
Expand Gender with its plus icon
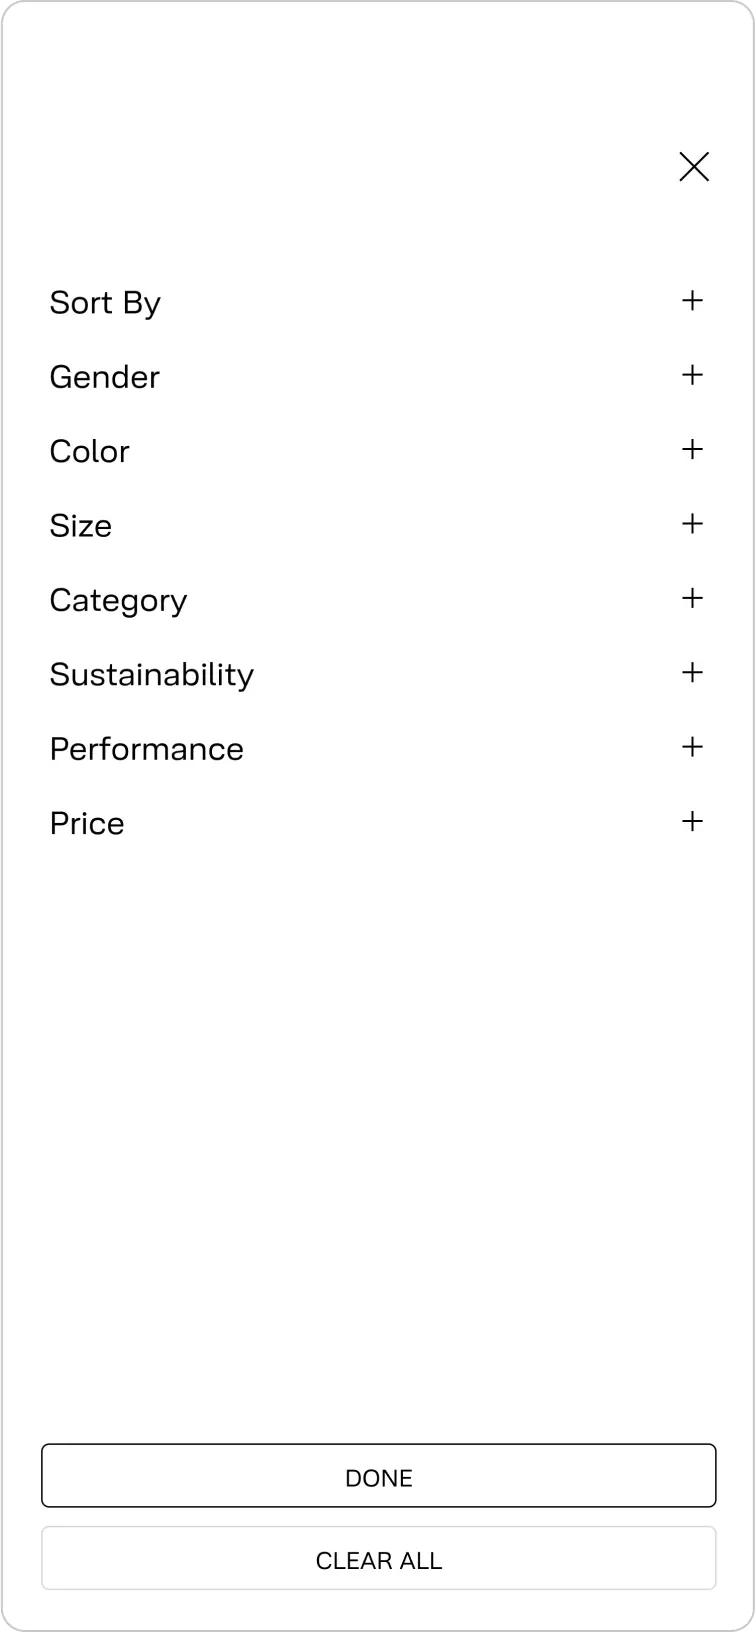(692, 375)
